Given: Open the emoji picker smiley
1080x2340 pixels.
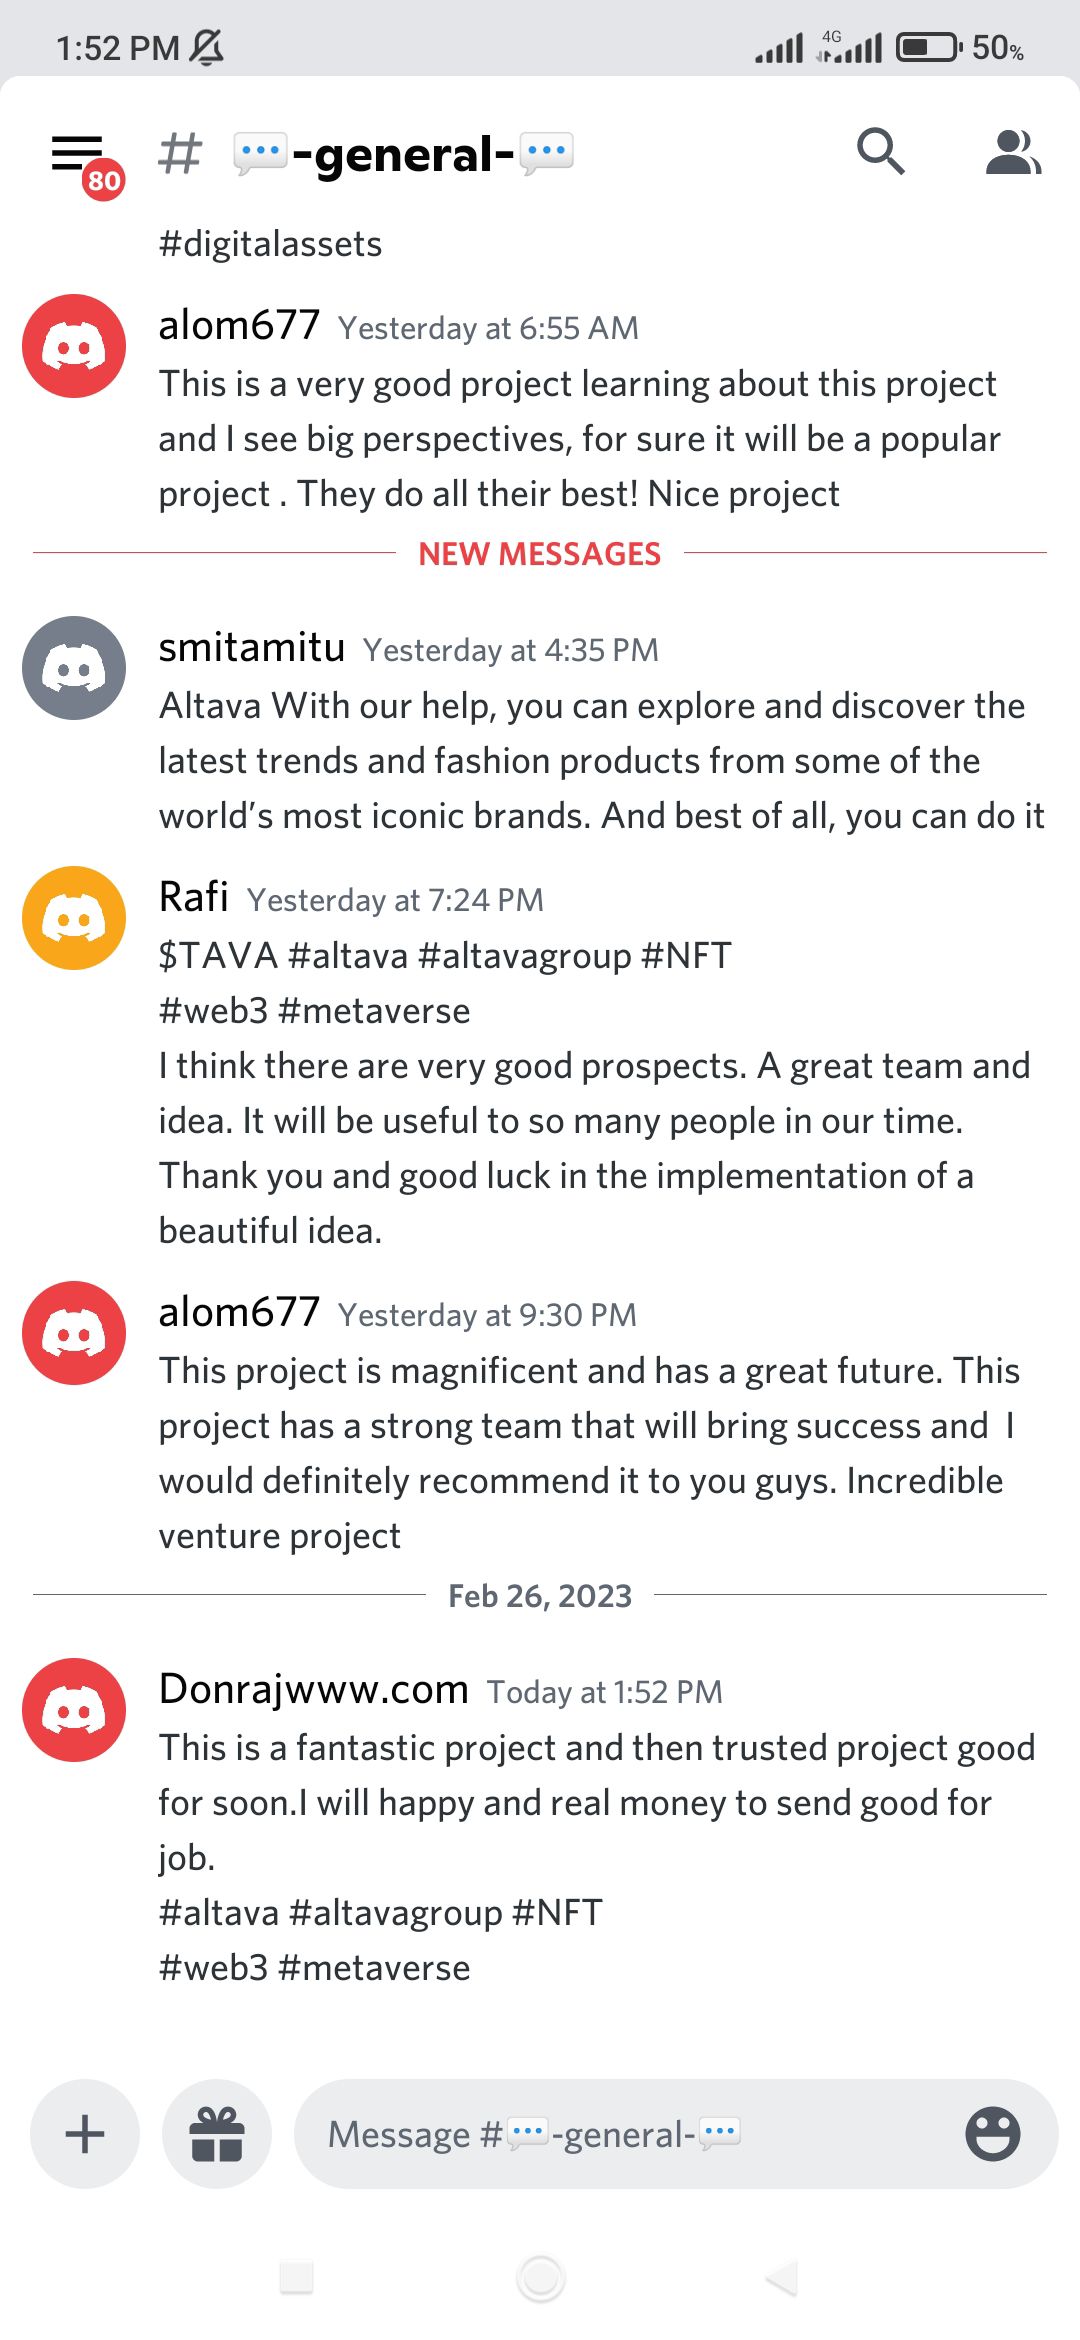Looking at the screenshot, I should coord(992,2134).
